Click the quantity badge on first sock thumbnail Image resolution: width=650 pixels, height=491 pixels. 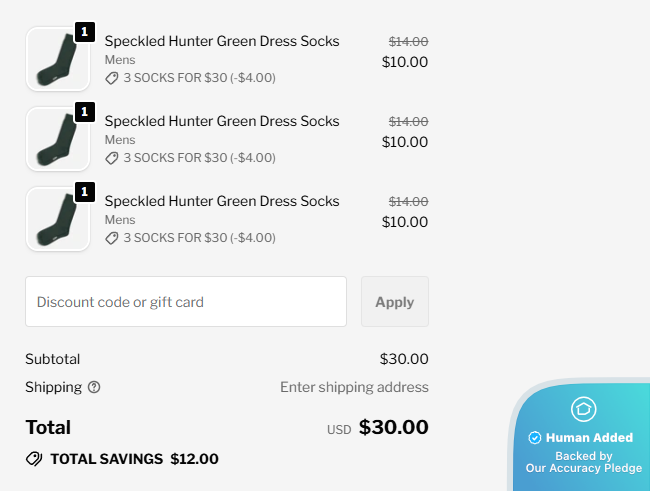(85, 32)
